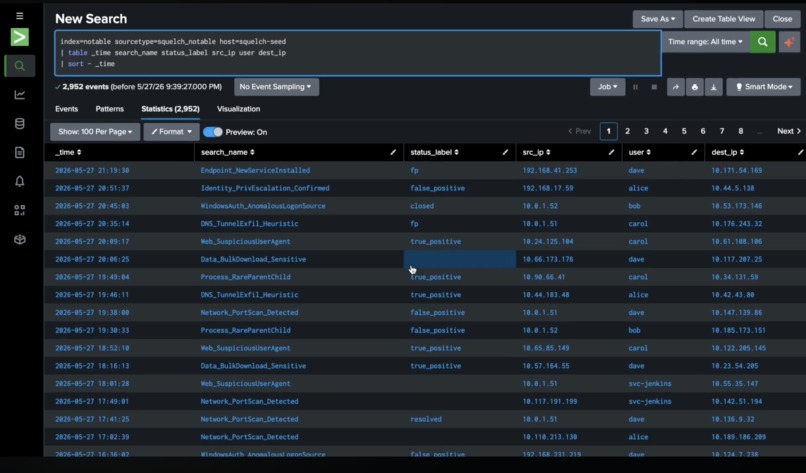The height and width of the screenshot is (473, 806).
Task: Open the cube package icon in the sidebar
Action: pos(20,239)
